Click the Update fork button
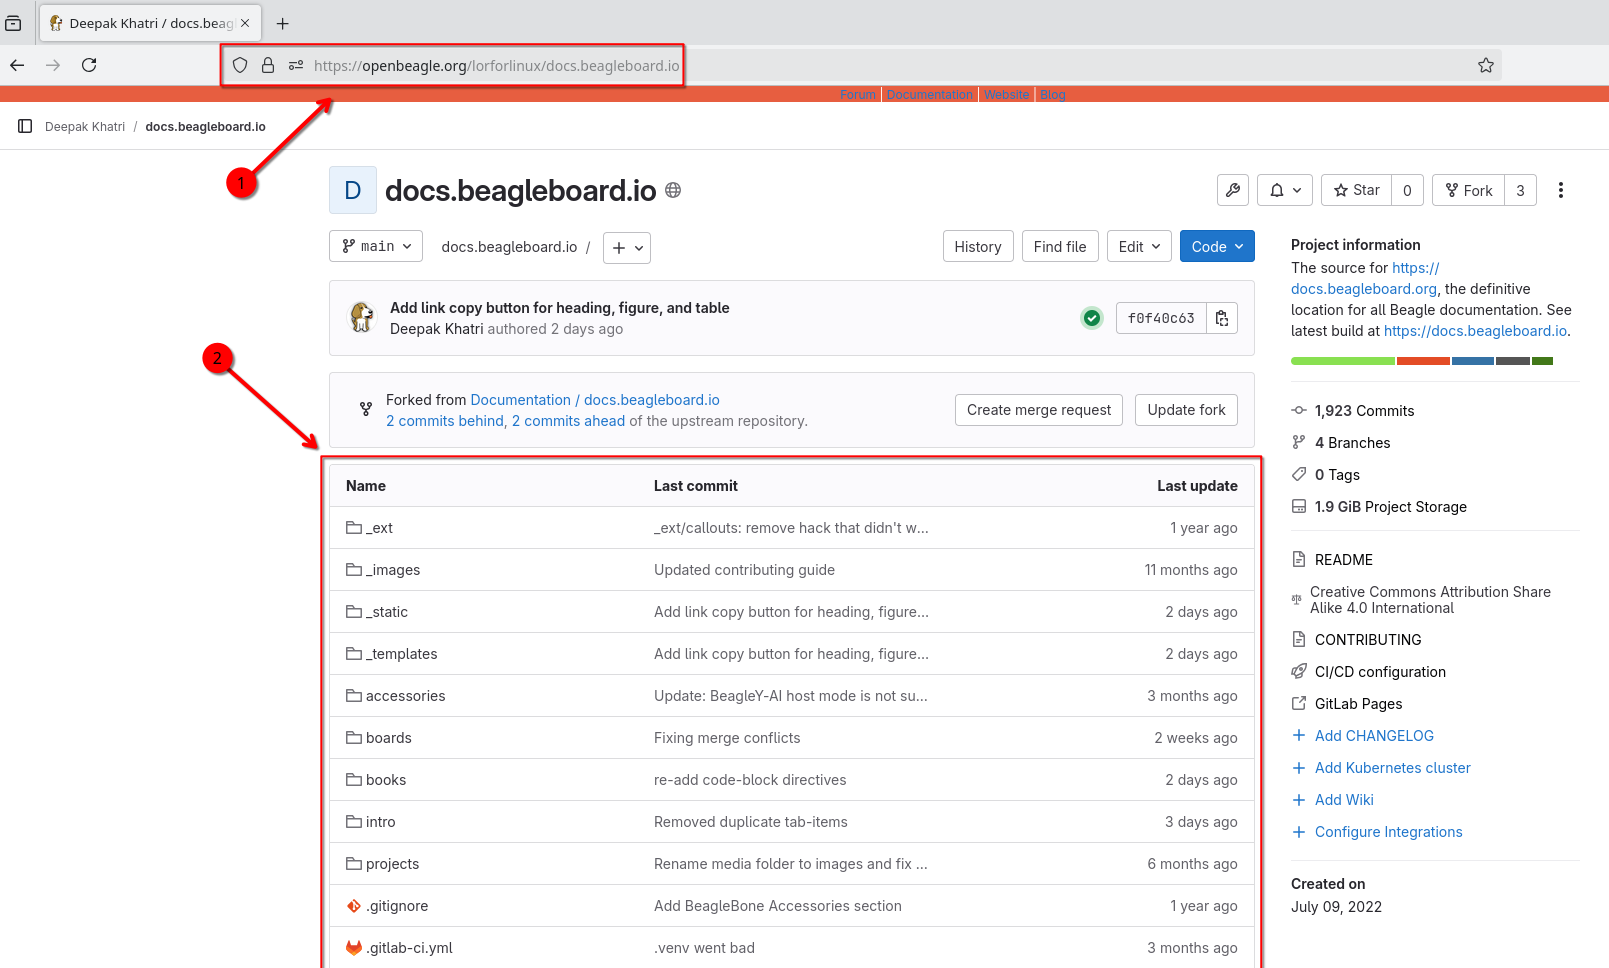 coord(1186,409)
